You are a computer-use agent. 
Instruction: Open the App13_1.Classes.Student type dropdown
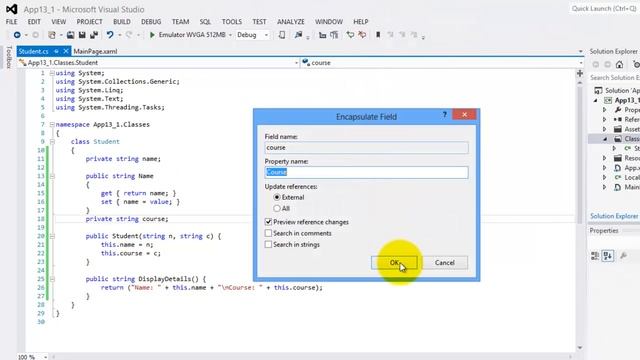click(x=297, y=63)
